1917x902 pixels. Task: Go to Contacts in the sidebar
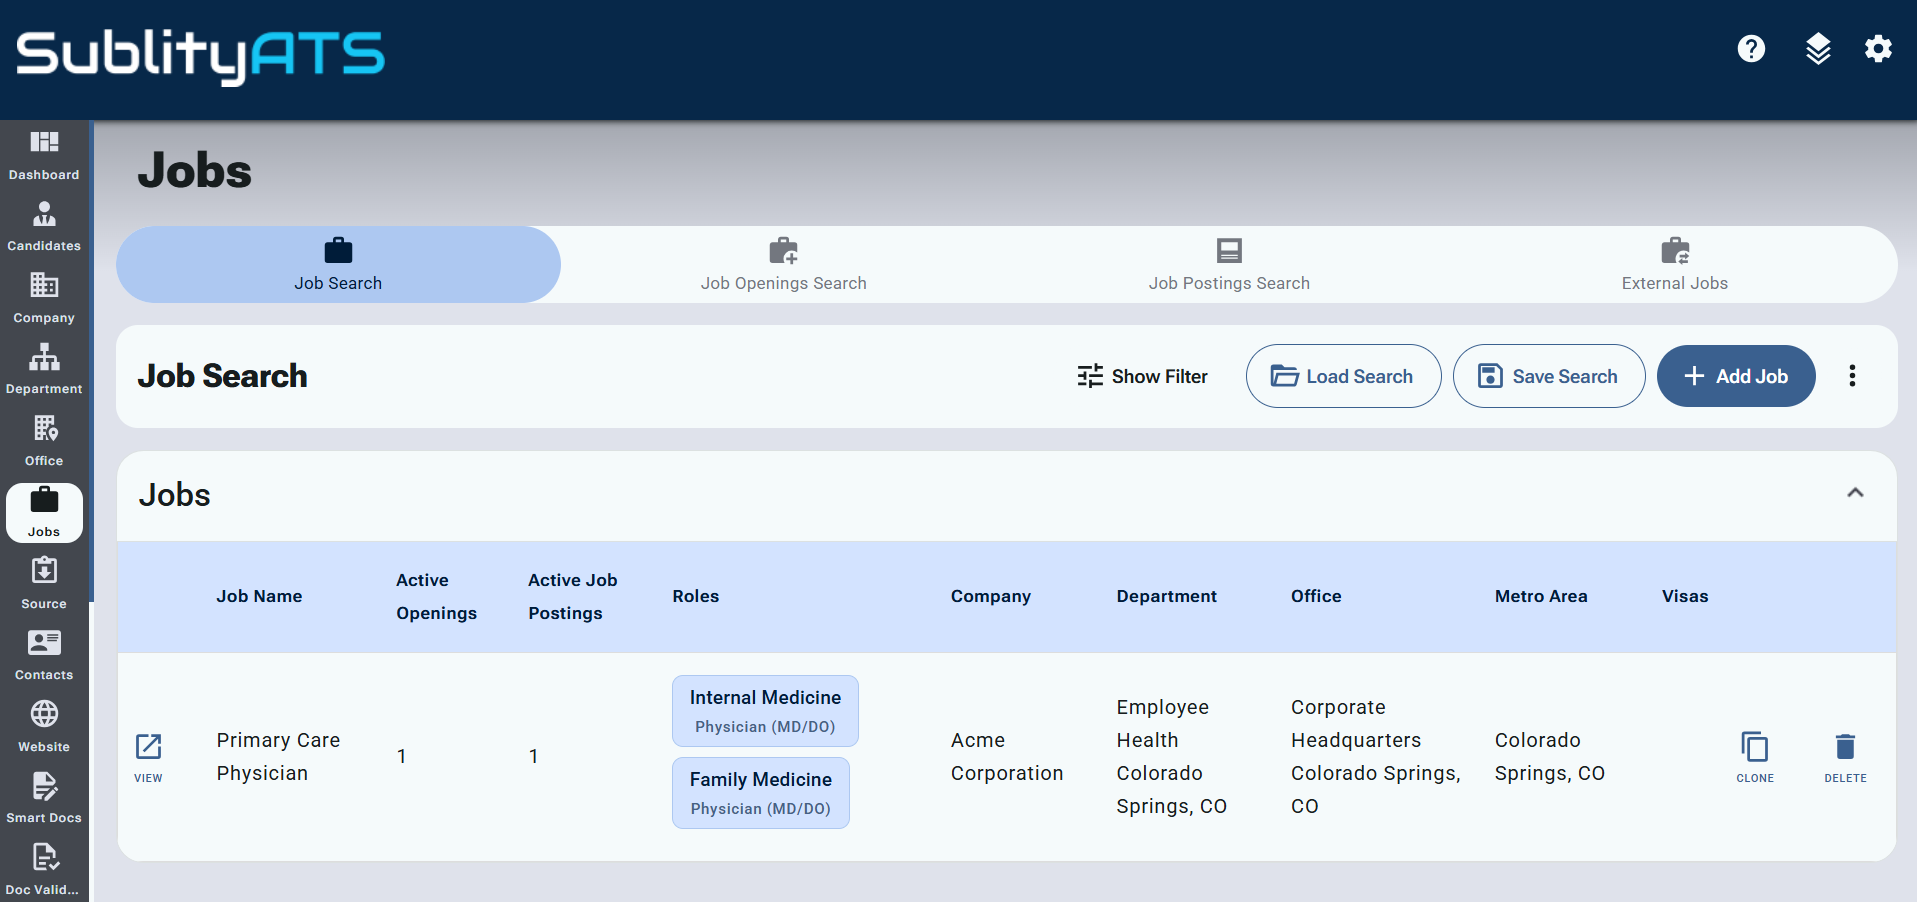(44, 656)
